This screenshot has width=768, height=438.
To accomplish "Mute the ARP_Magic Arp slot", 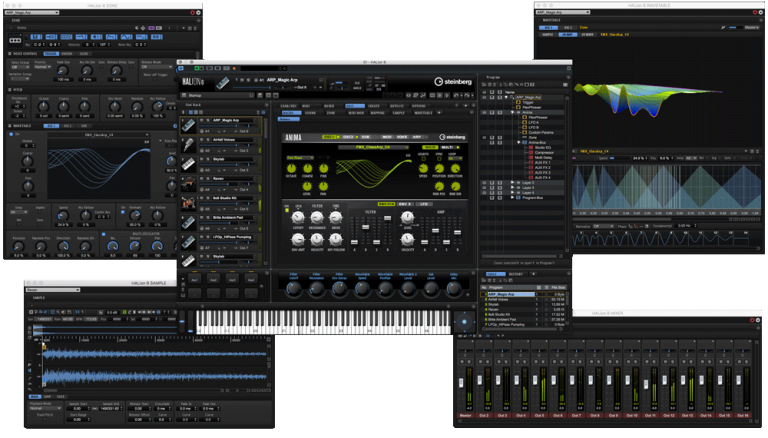I will pos(202,120).
